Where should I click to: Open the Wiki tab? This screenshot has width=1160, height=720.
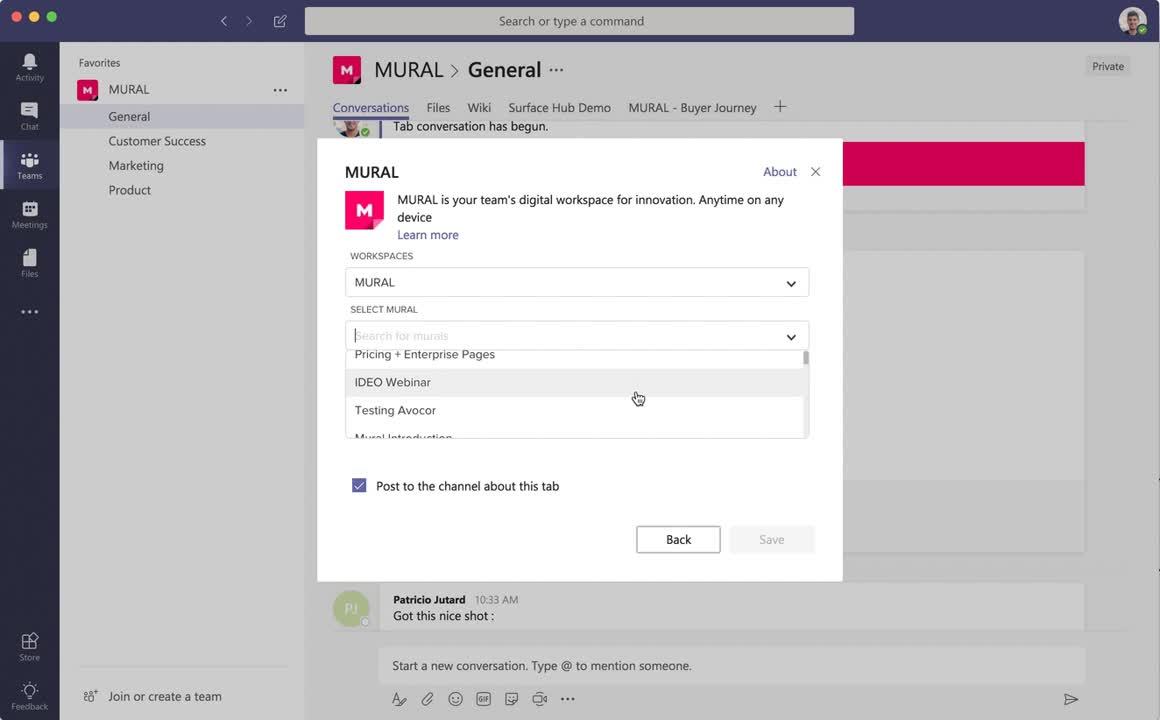[479, 108]
